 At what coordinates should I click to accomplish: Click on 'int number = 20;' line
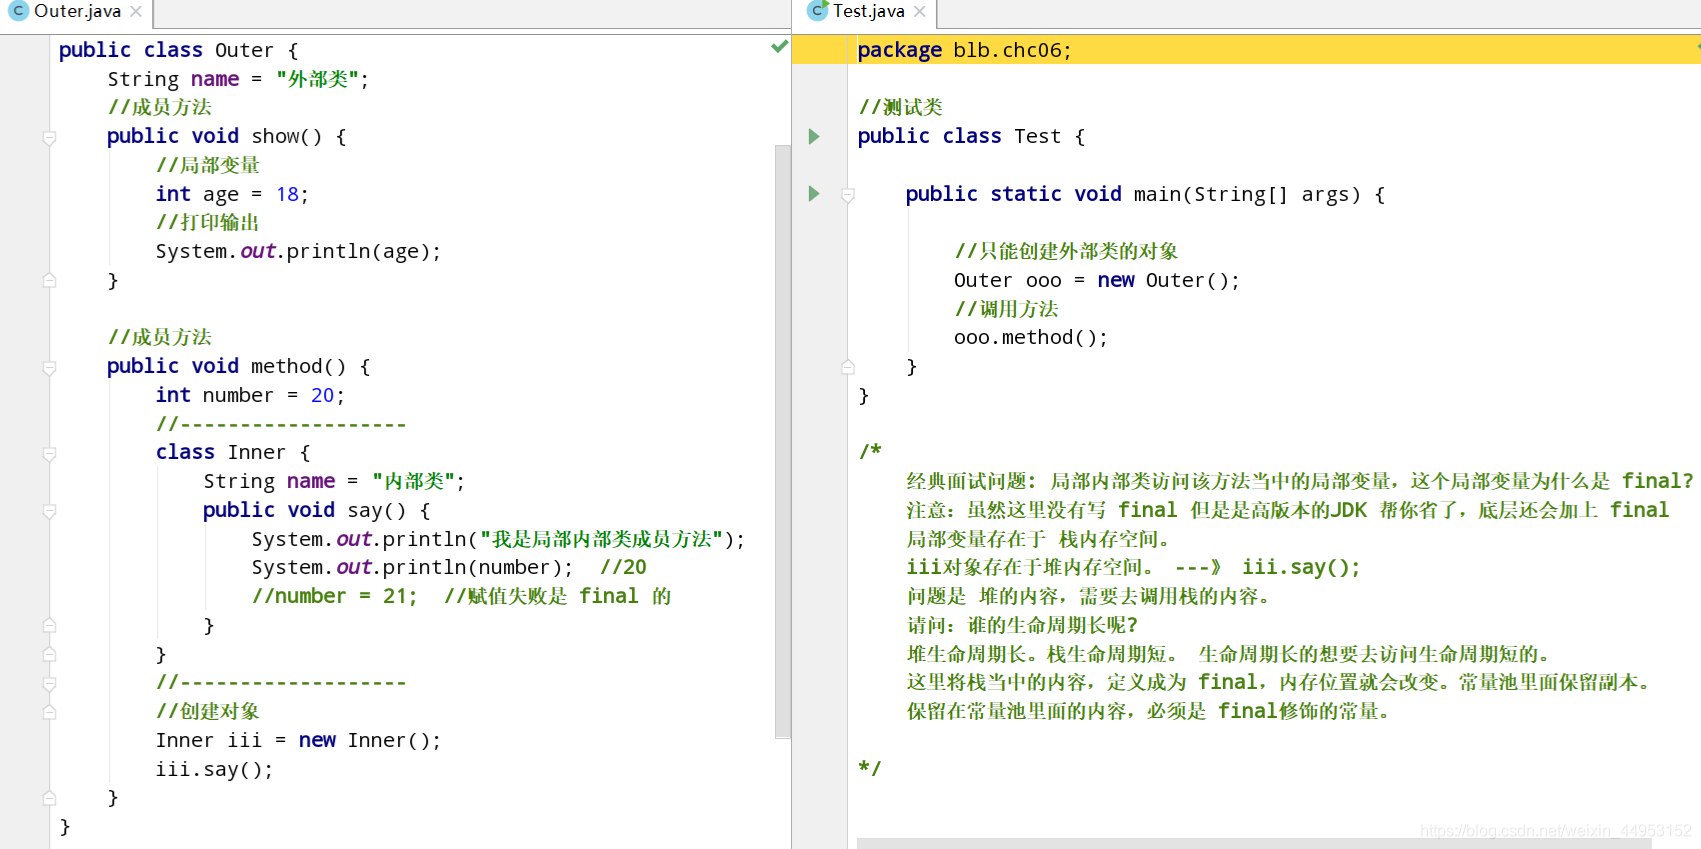click(x=250, y=395)
